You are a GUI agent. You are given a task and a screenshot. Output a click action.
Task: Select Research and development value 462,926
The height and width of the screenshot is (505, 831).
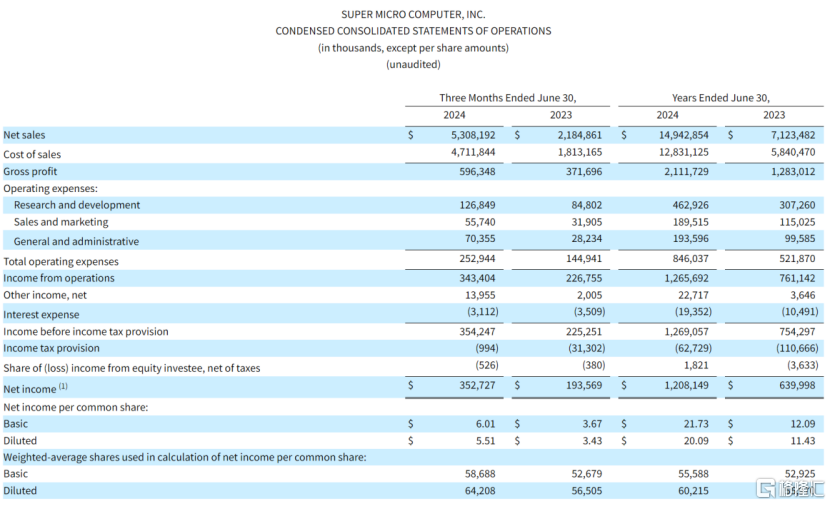[x=690, y=205]
